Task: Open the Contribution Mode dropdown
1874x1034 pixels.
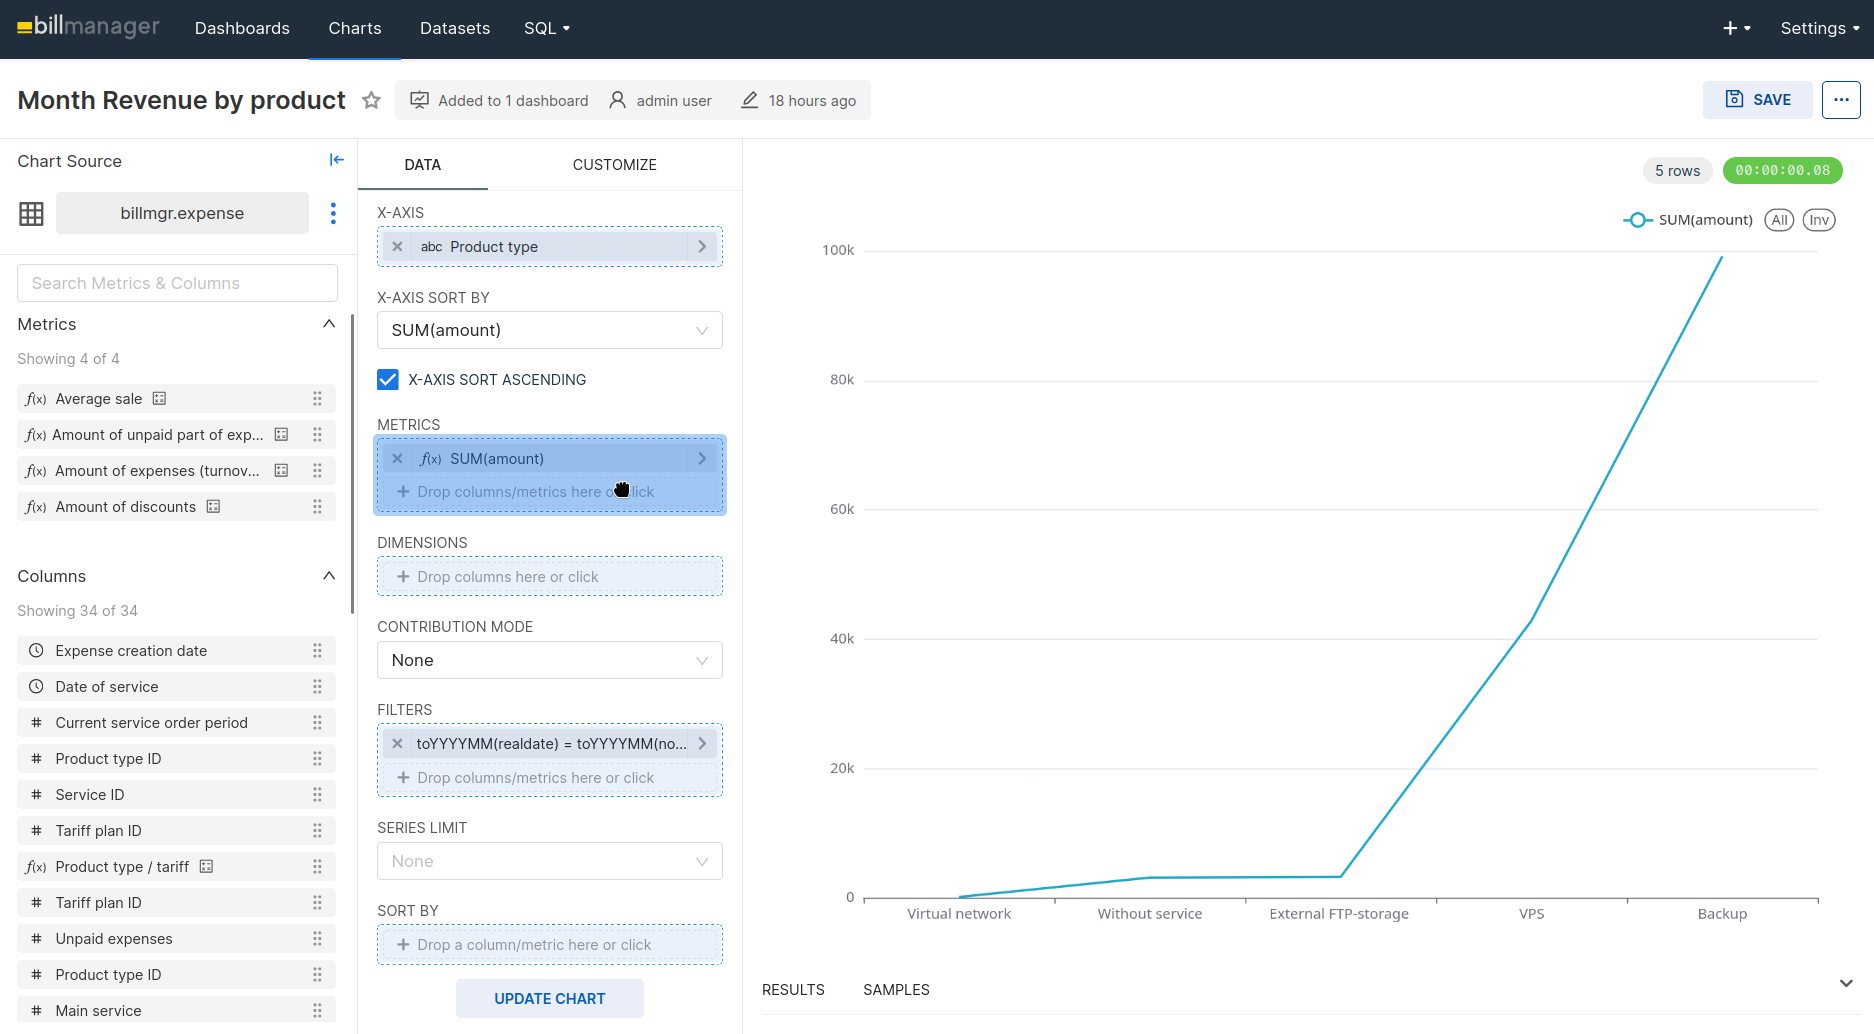Action: click(x=550, y=660)
